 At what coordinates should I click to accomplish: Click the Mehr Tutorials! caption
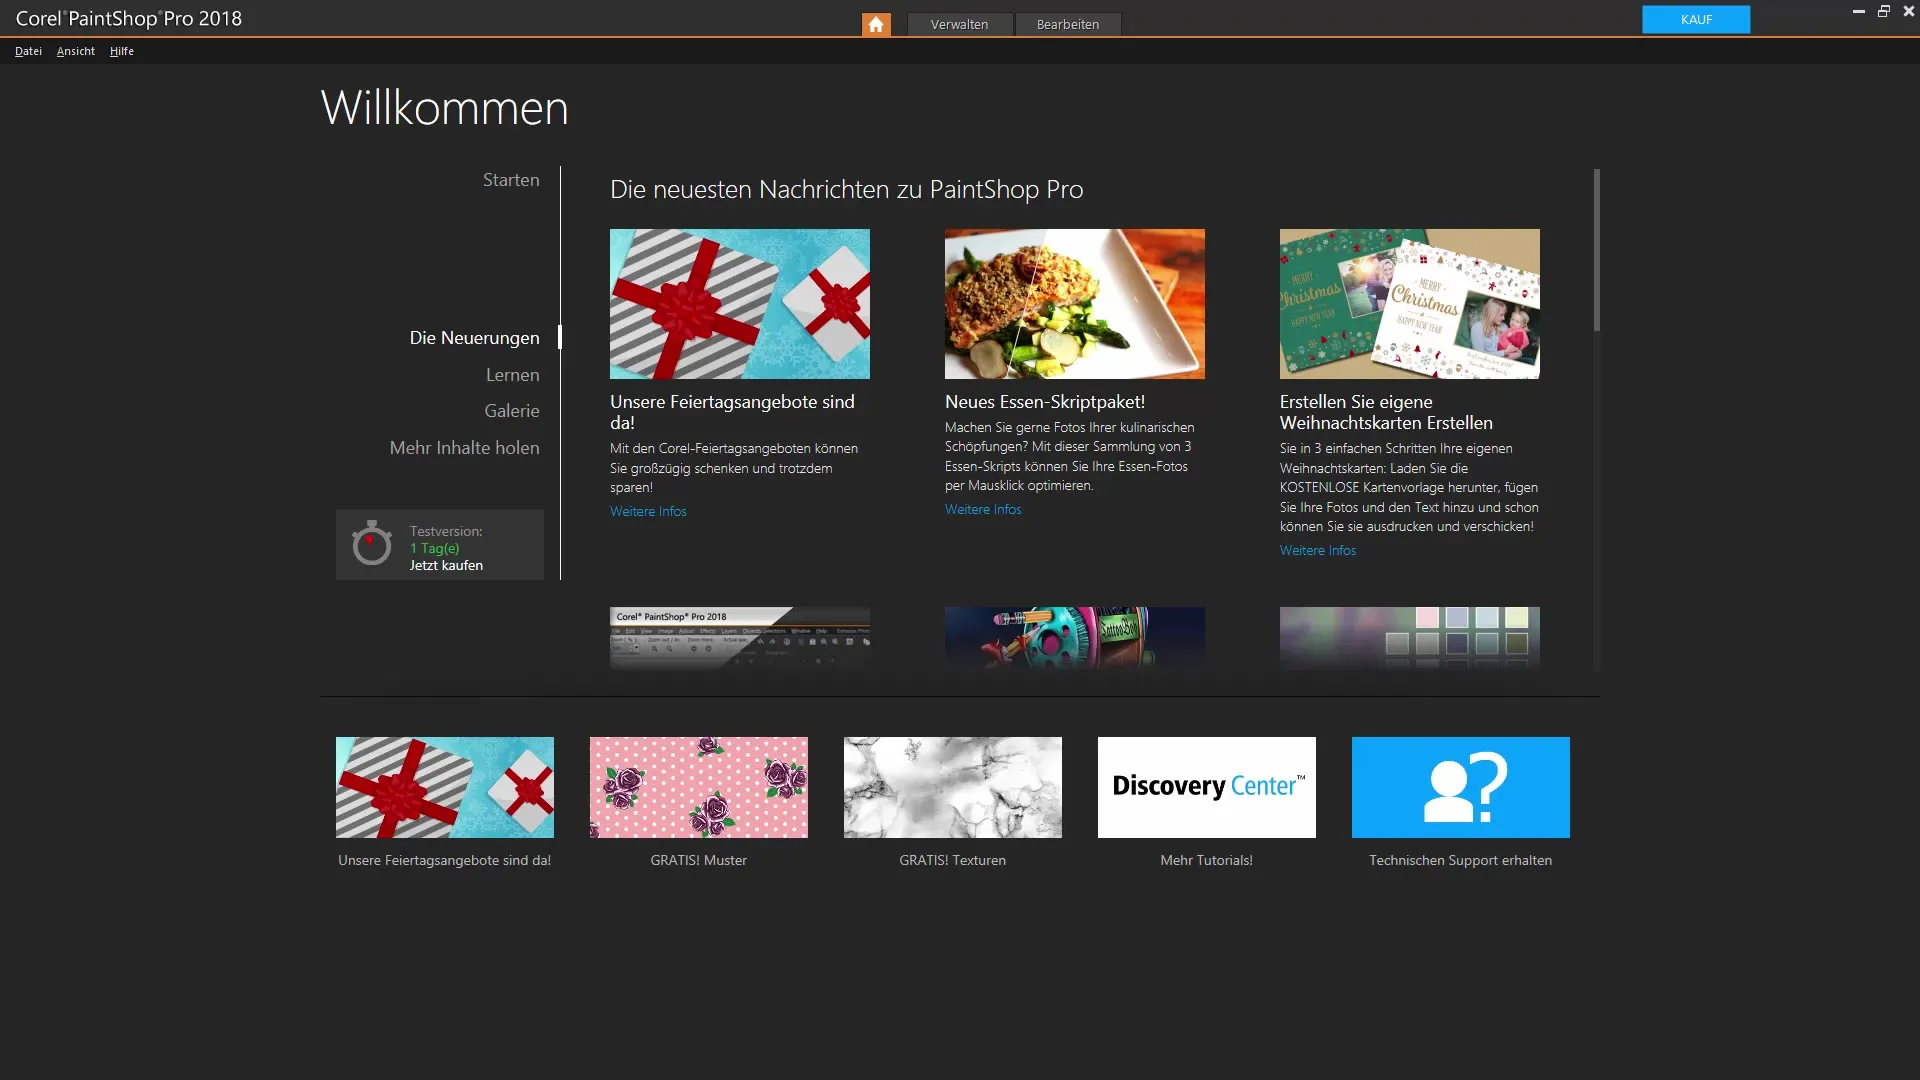point(1206,860)
